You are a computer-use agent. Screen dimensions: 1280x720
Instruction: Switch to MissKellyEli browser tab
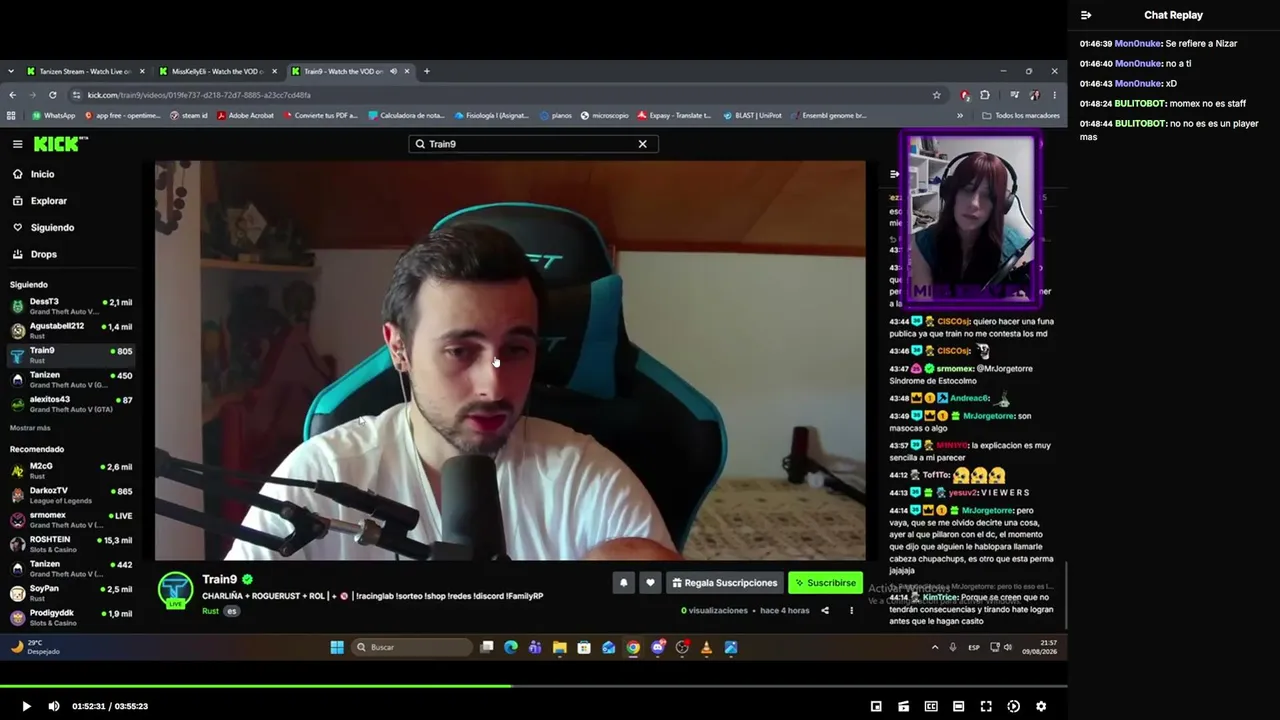216,71
